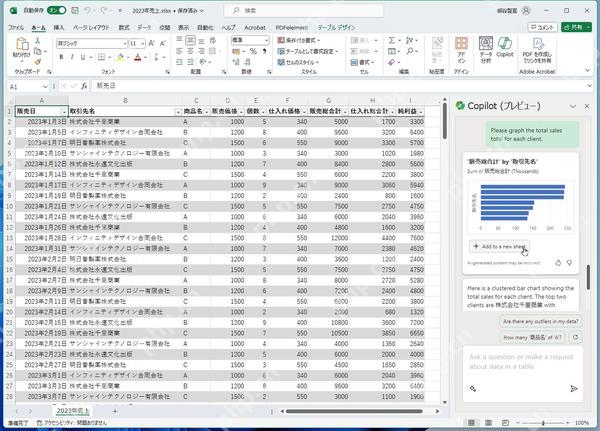Apply the yellow Fill Color swatch
Image resolution: width=600 pixels, height=431 pixels.
(x=120, y=57)
